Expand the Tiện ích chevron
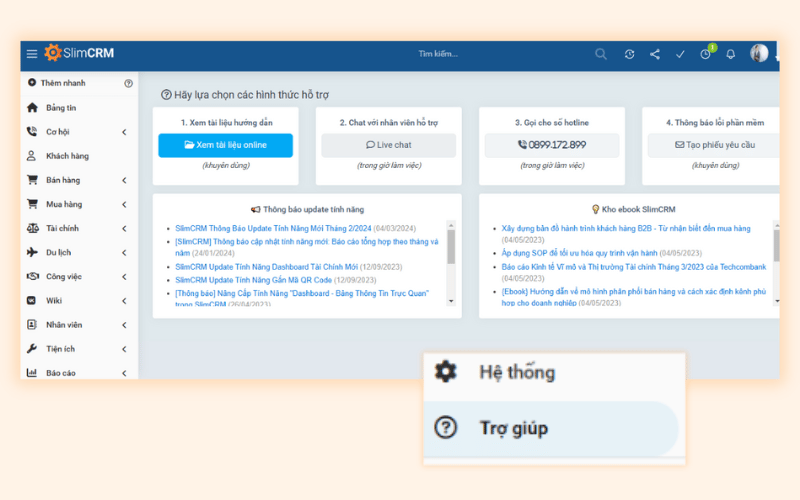This screenshot has width=800, height=500. tap(124, 349)
